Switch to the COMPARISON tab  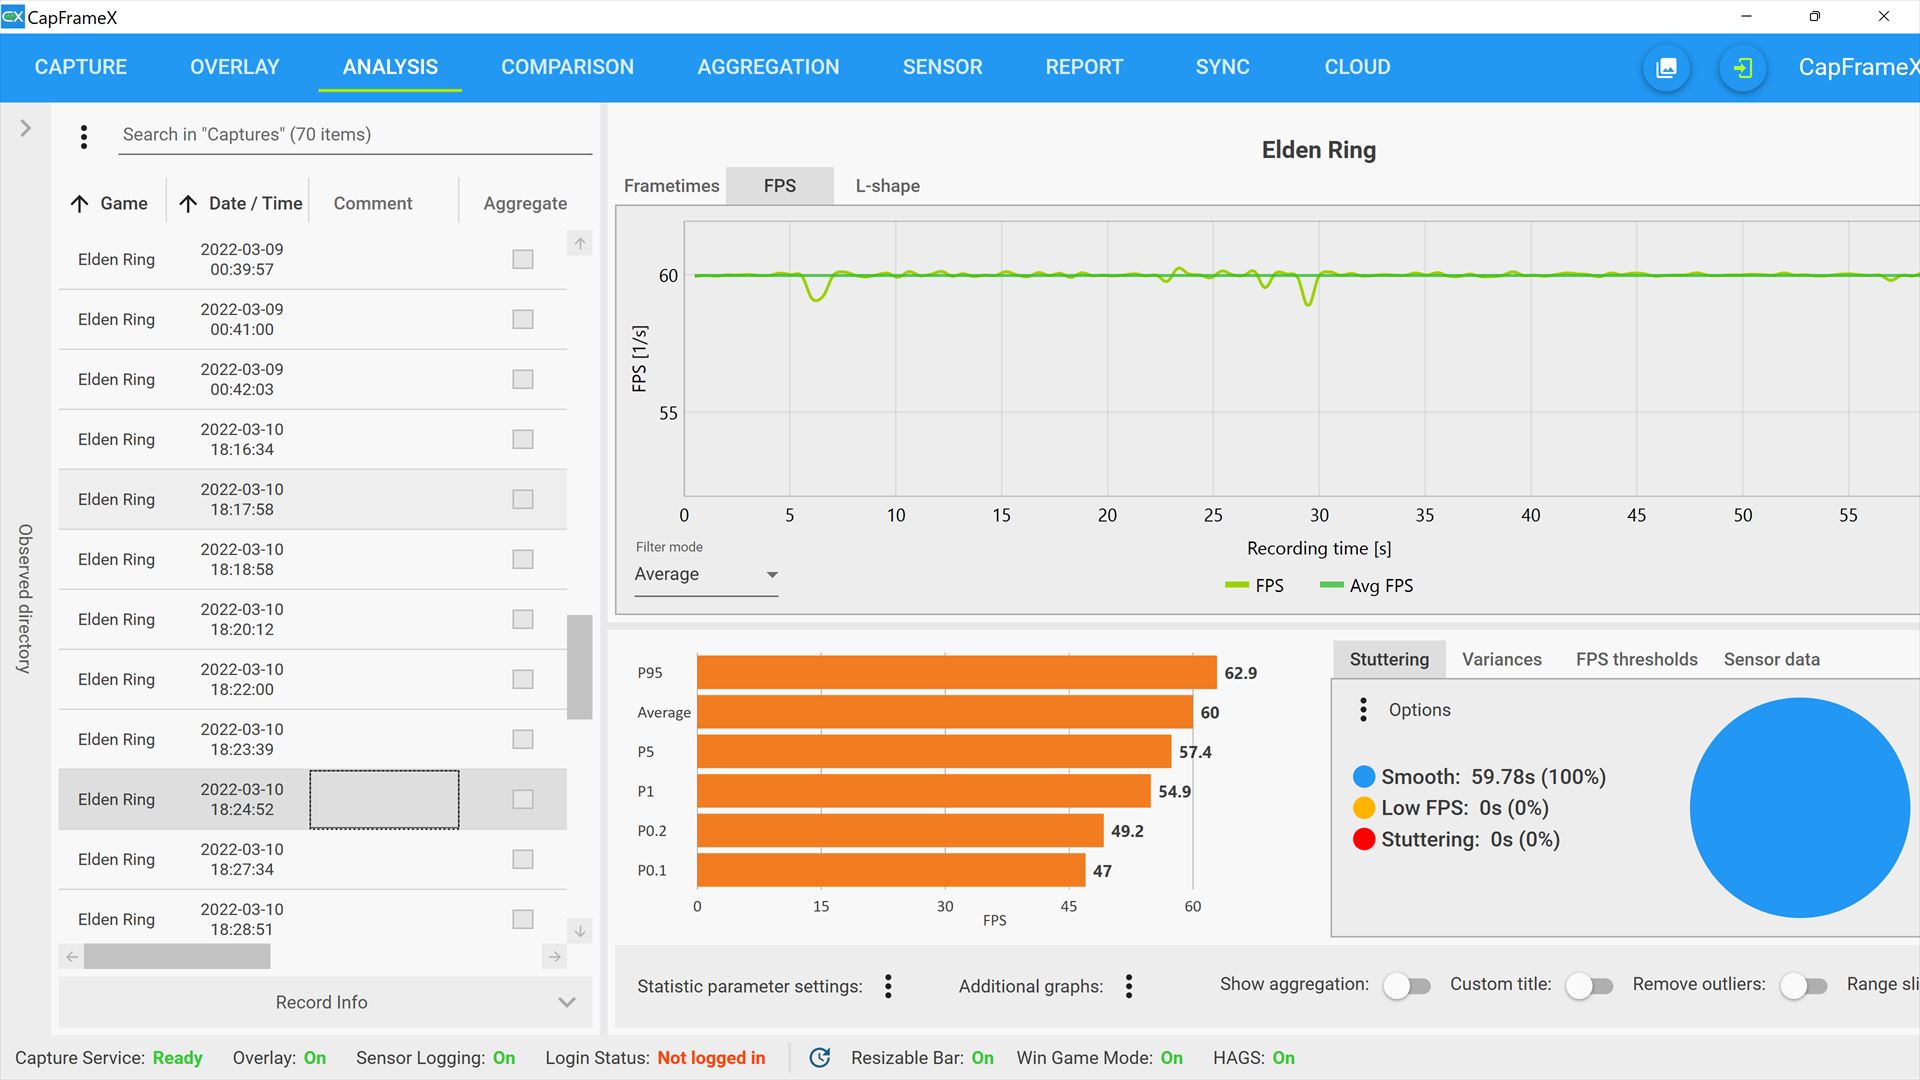[x=567, y=67]
